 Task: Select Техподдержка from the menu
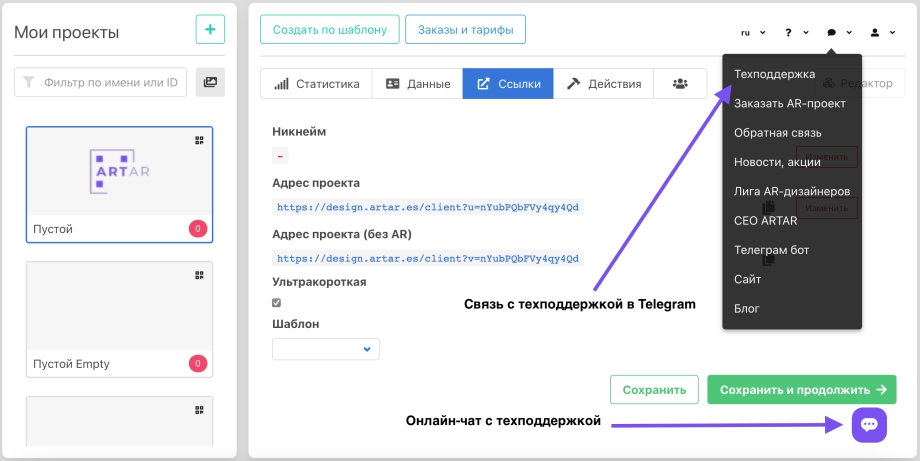pos(774,74)
